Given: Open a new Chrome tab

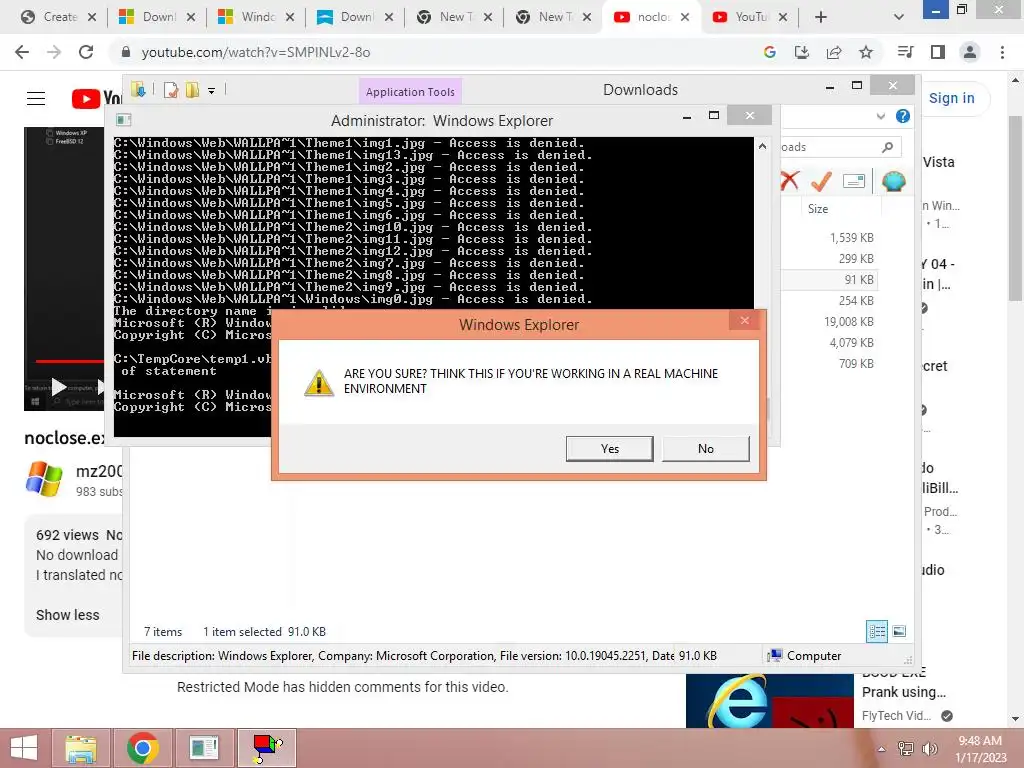Looking at the screenshot, I should [x=821, y=17].
